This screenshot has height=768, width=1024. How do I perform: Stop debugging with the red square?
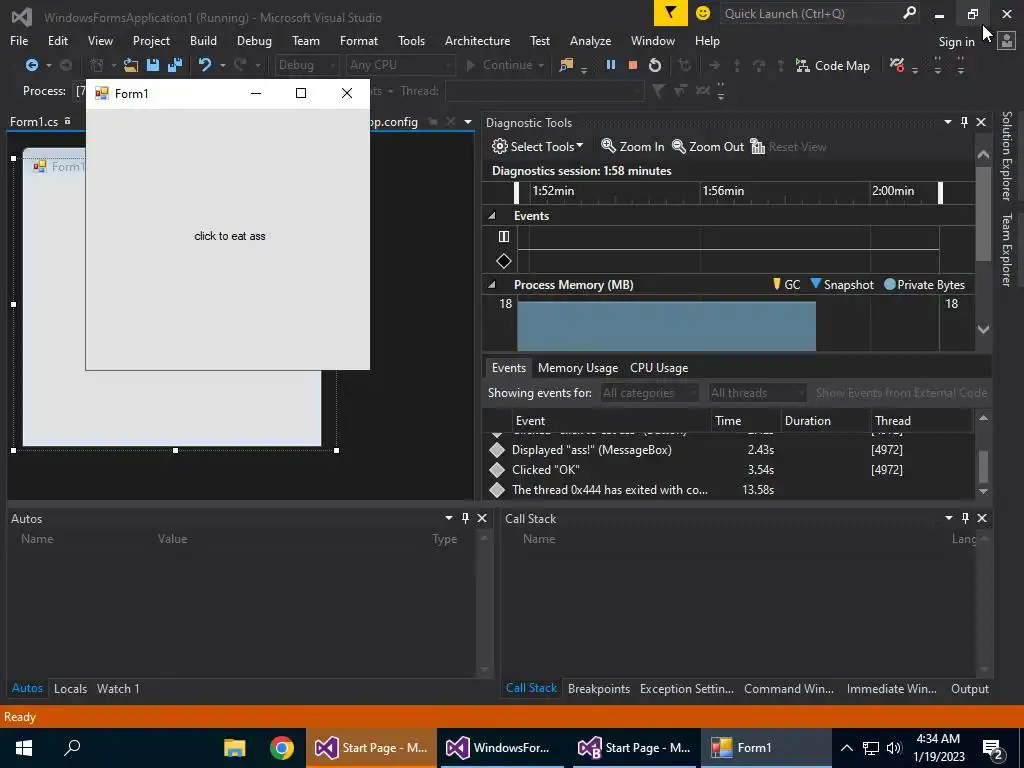(x=632, y=65)
